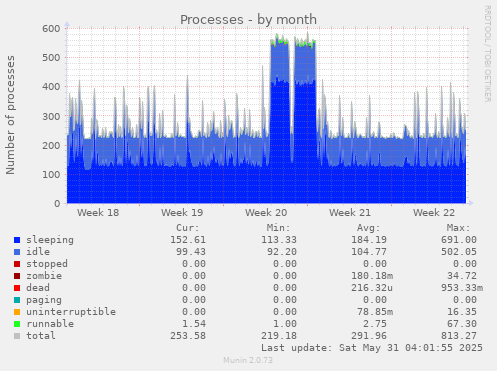This screenshot has height=371, width=497.
Task: Click total average value 291.96
Action: (369, 336)
